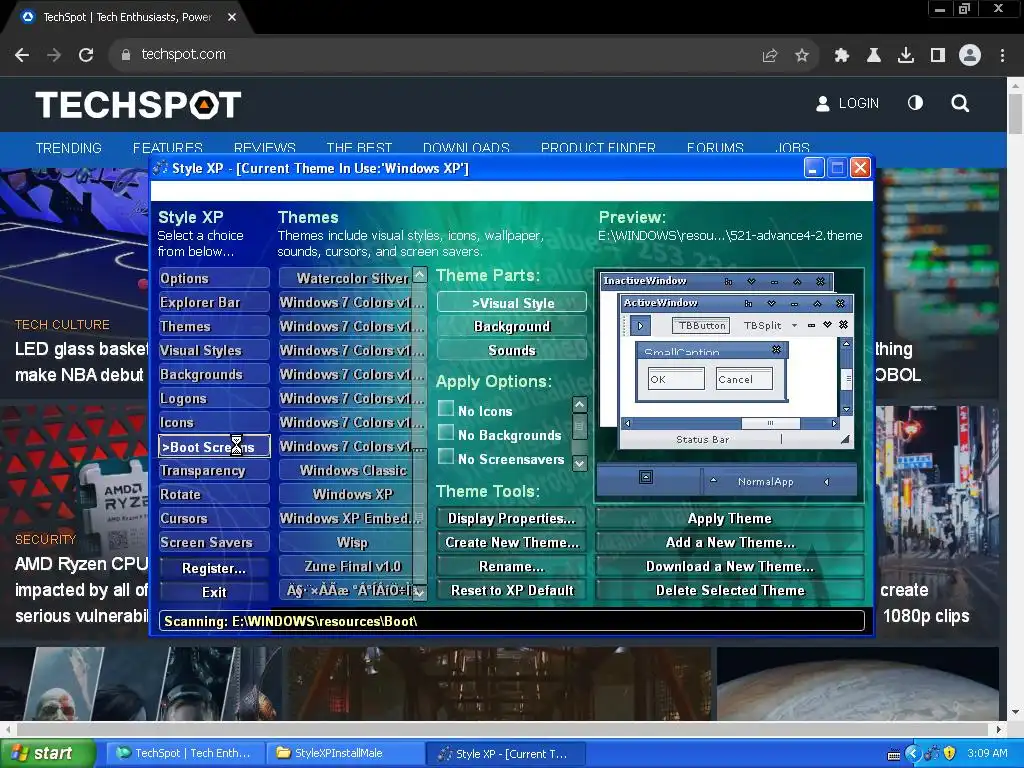Open Screen Savers section
Screen dimensions: 1024x768
(214, 543)
